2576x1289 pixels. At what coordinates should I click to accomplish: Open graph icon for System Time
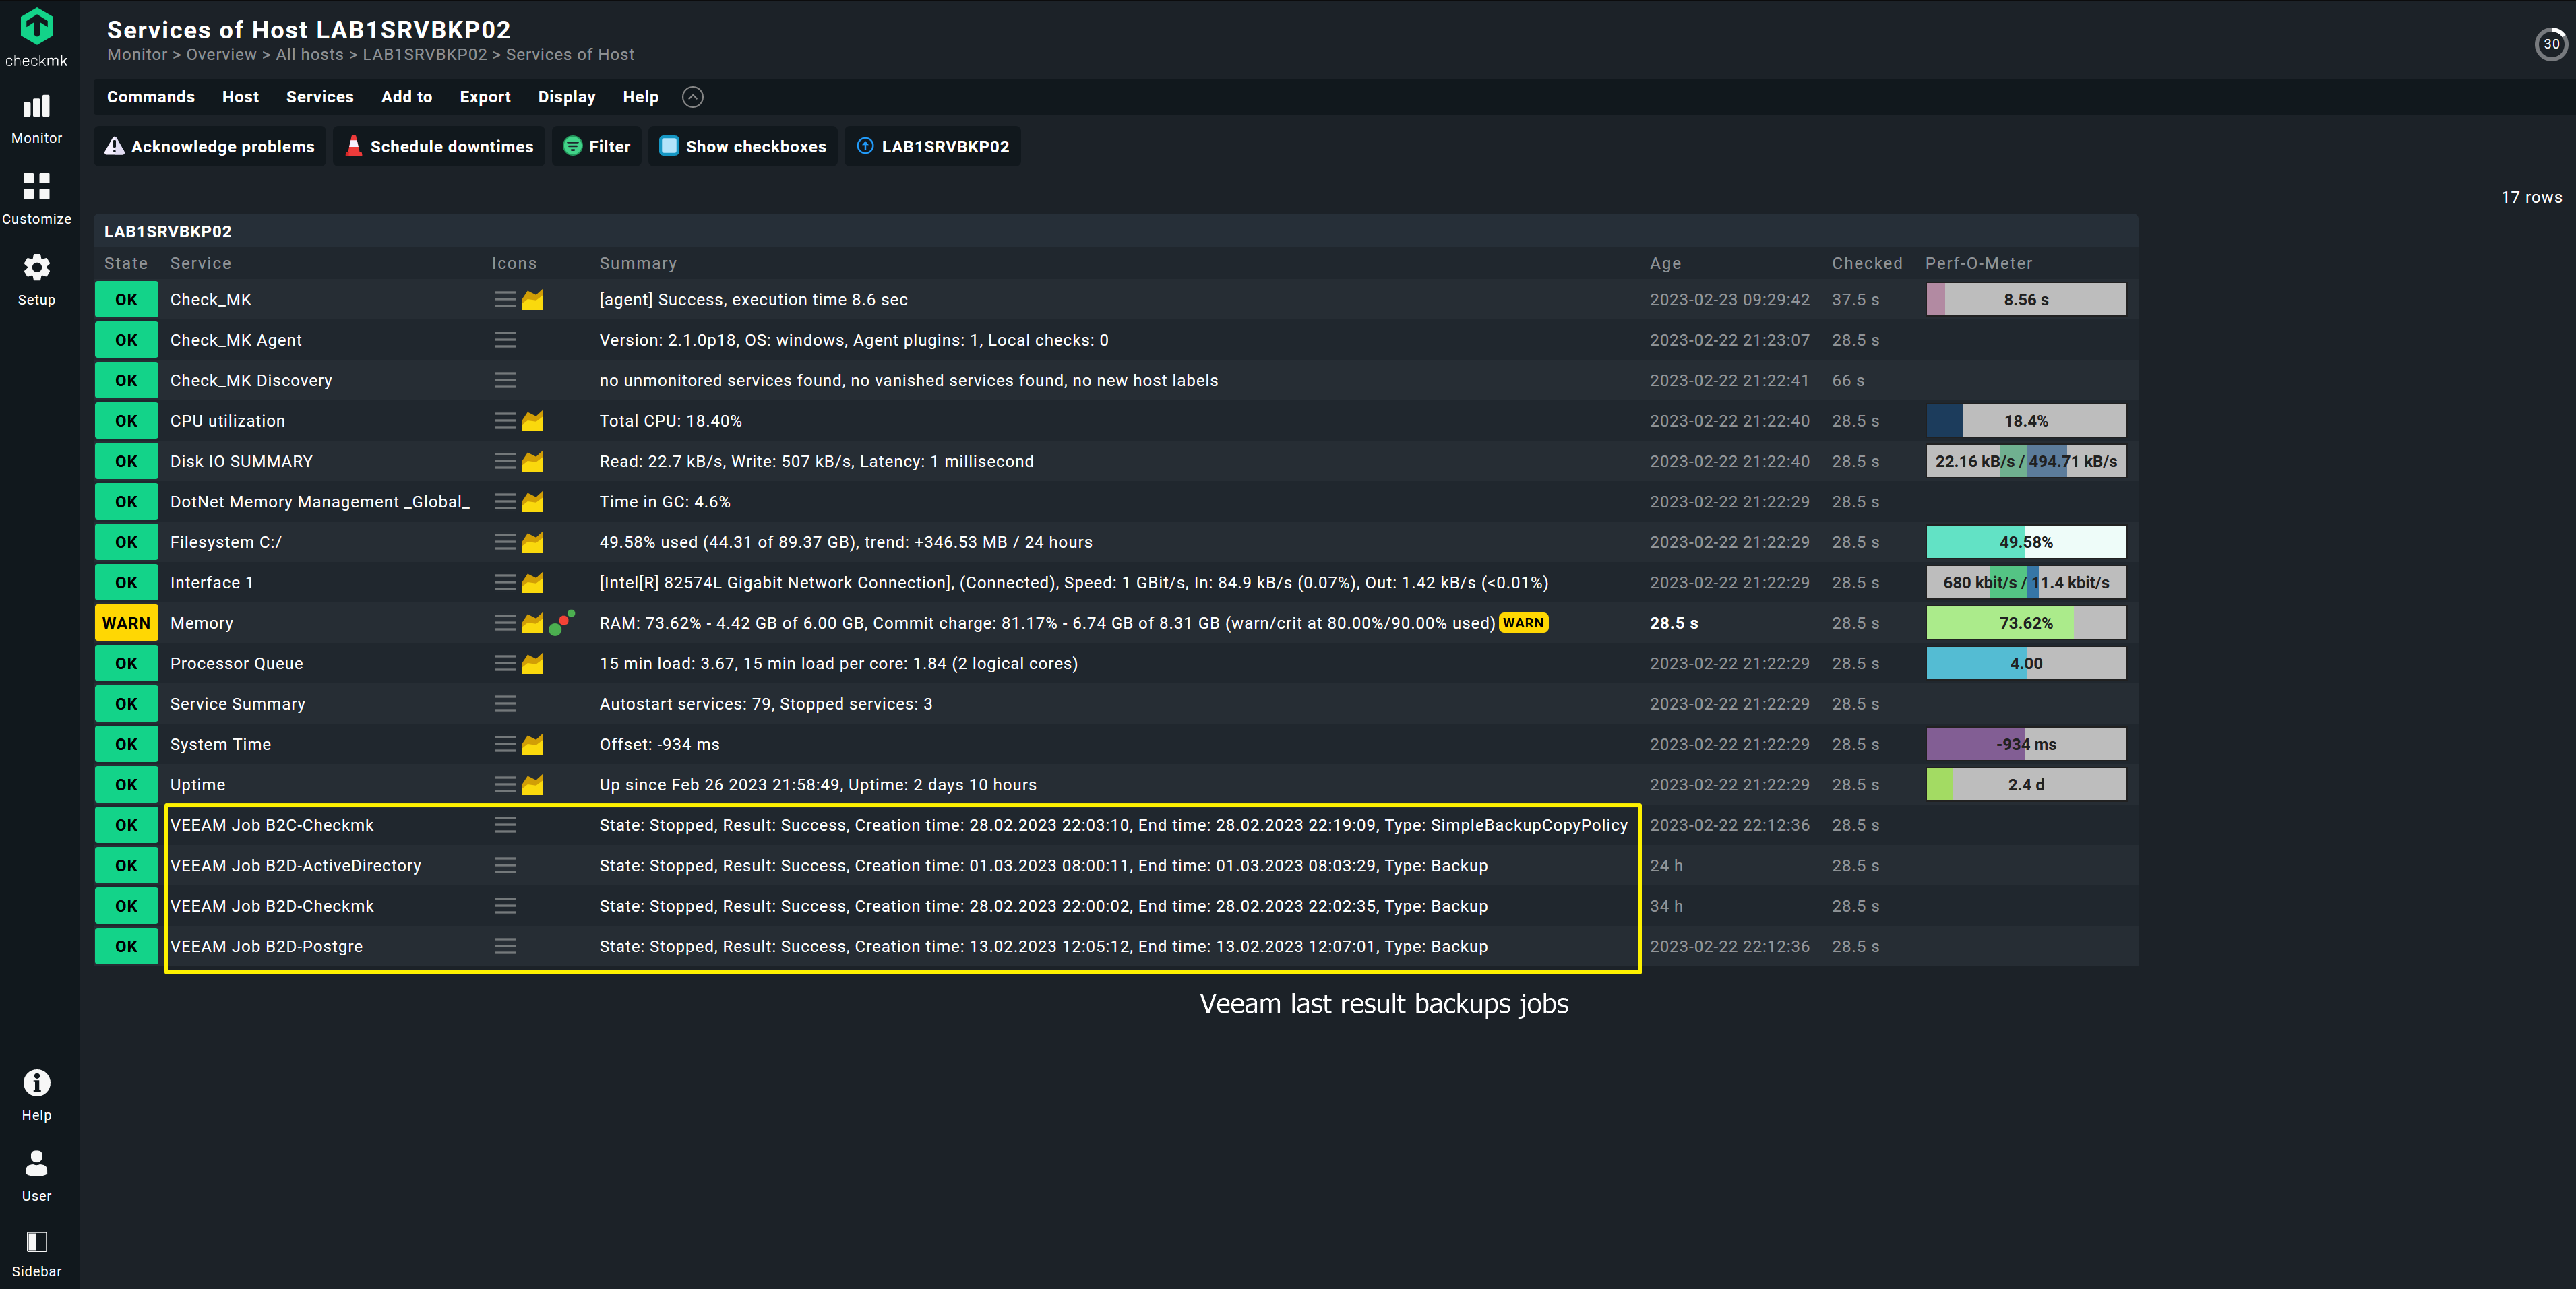pyautogui.click(x=533, y=744)
